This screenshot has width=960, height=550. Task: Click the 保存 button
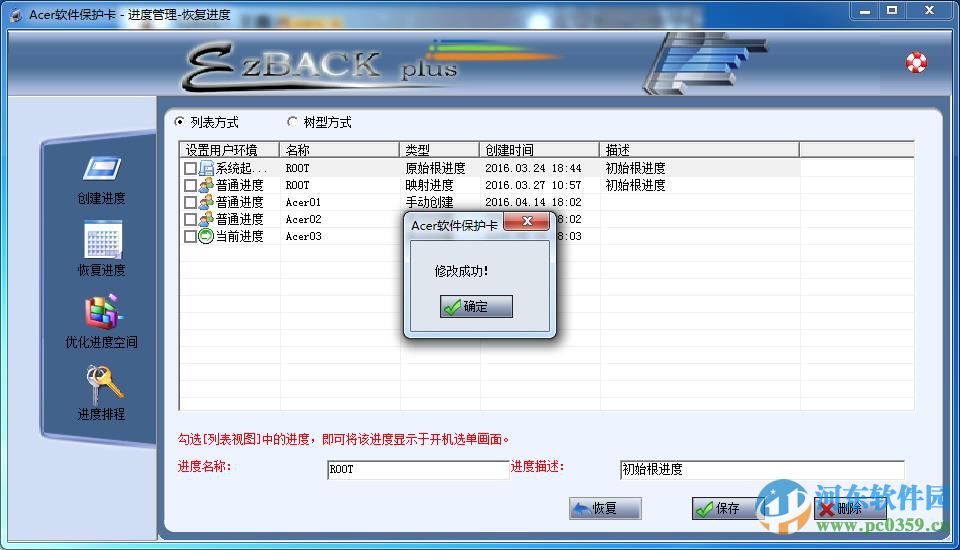pos(727,508)
